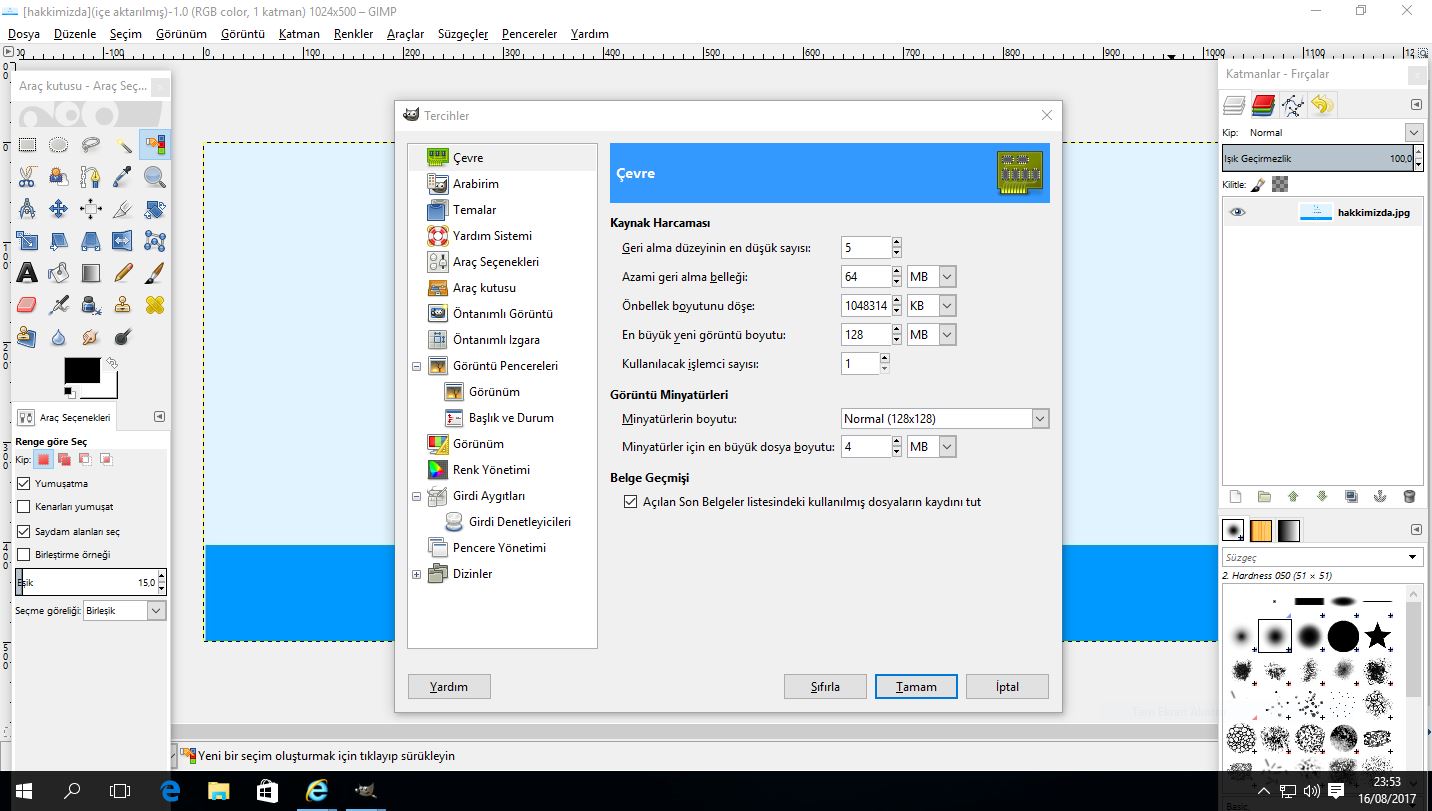Select the Clone stamp tool
This screenshot has width=1432, height=811.
click(x=123, y=305)
